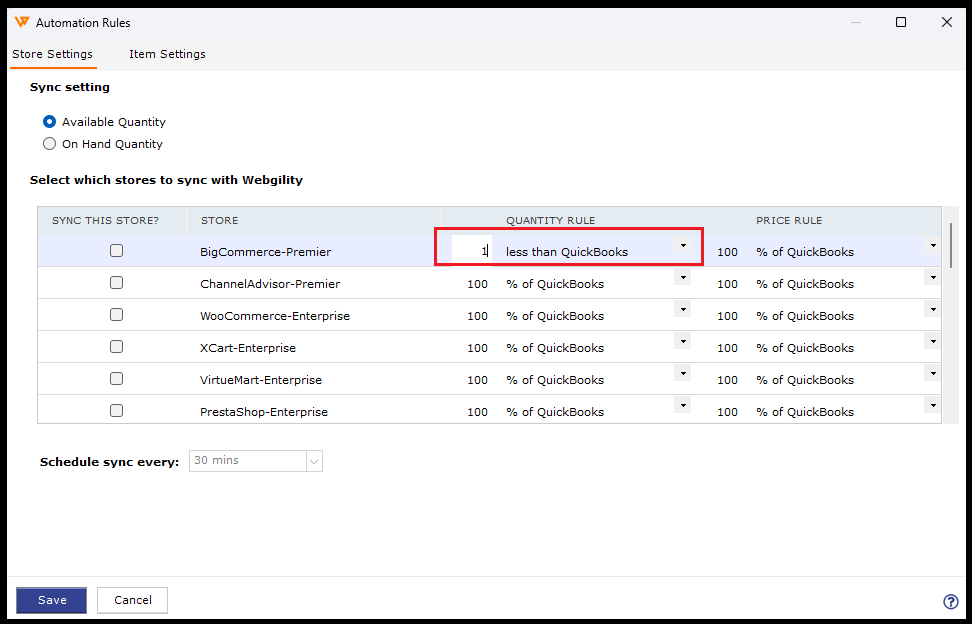
Task: Open BigCommerce-Premier quantity rule dropdown
Action: point(684,246)
